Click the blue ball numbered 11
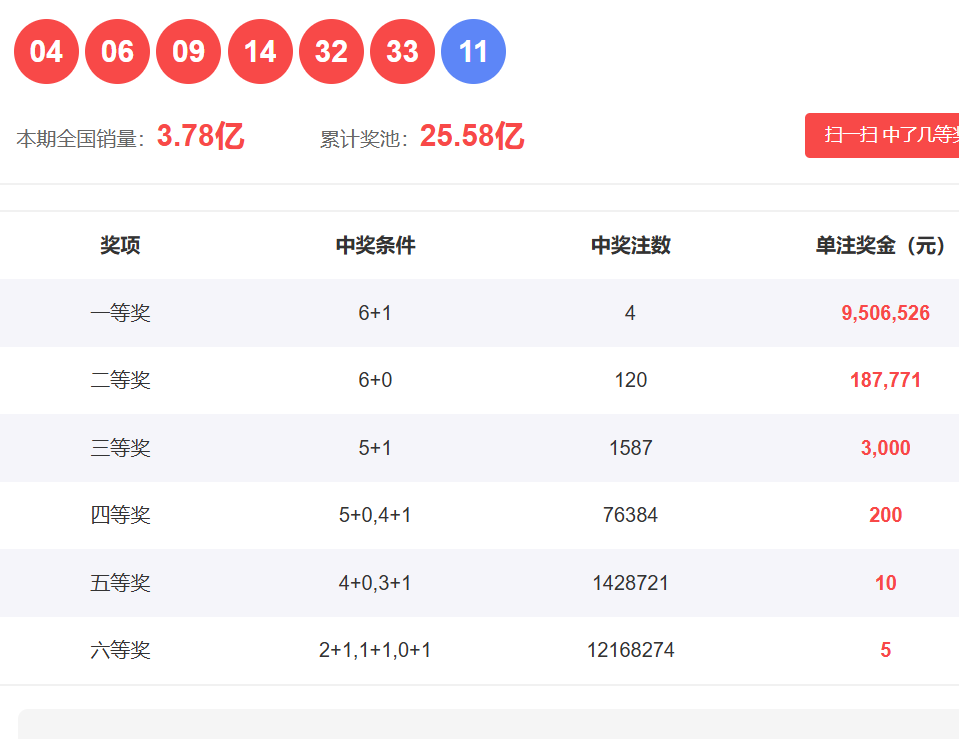 (x=473, y=52)
